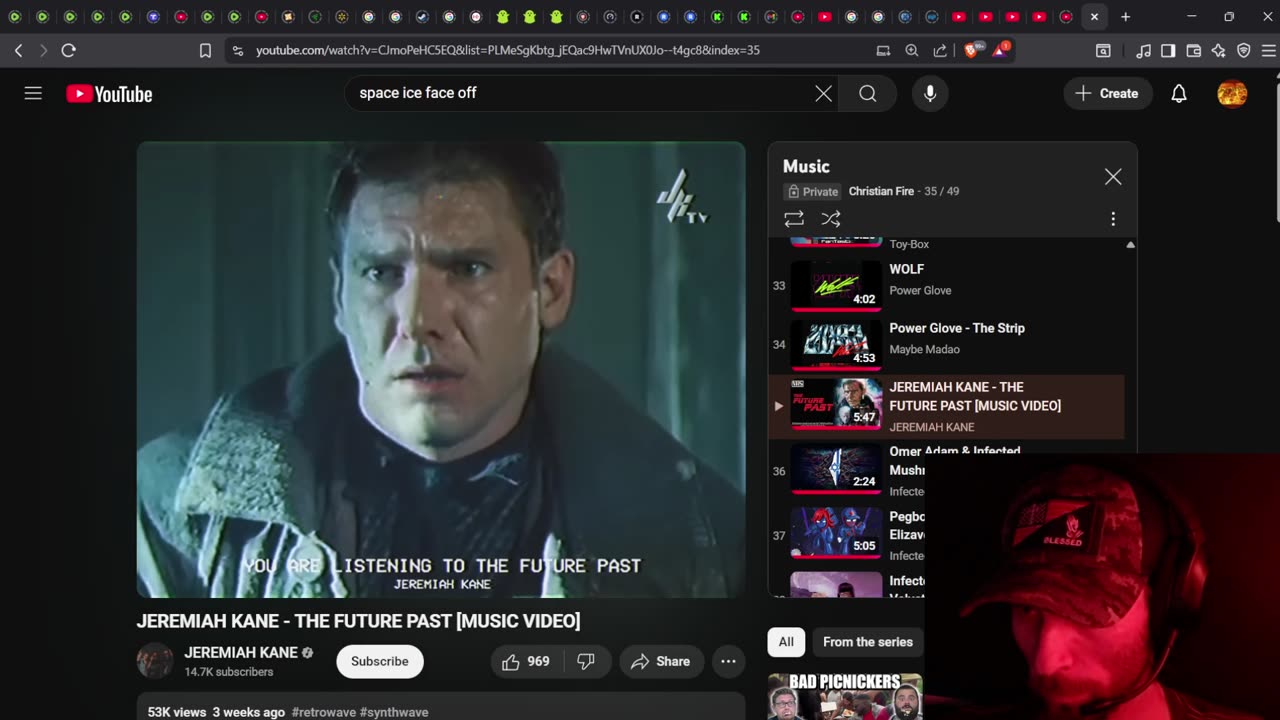Open a new browser tab with plus

coord(1125,17)
